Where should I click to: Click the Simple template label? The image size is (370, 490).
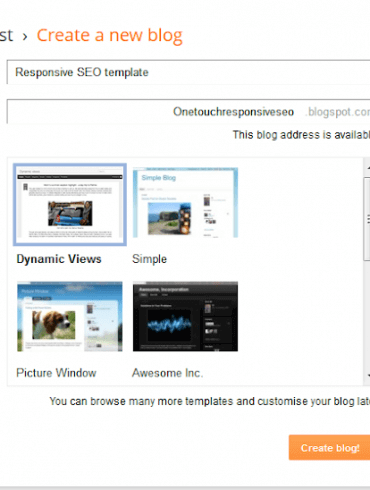pyautogui.click(x=149, y=259)
